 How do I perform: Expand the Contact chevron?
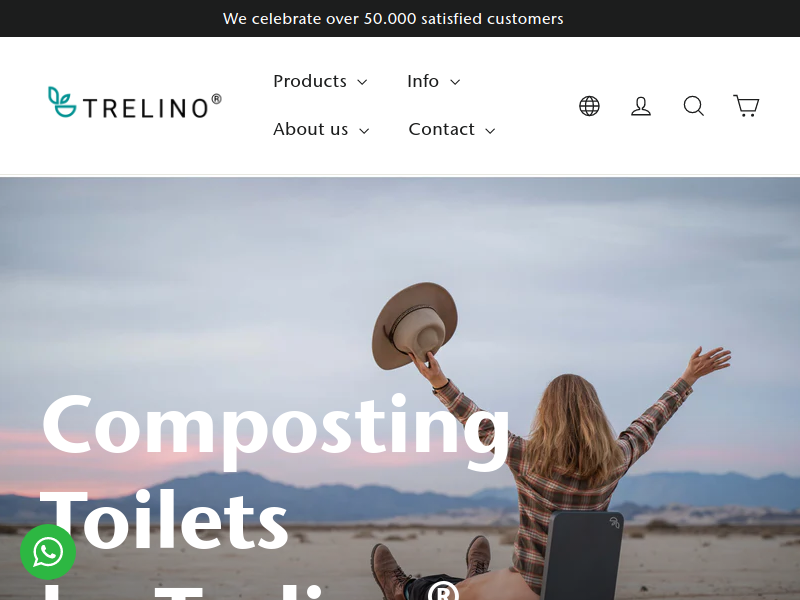tap(490, 131)
